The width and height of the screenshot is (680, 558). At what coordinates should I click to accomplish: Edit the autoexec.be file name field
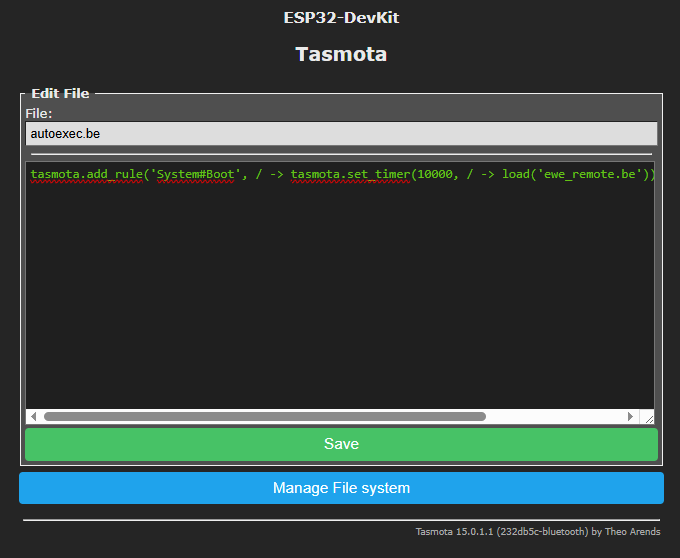341,134
